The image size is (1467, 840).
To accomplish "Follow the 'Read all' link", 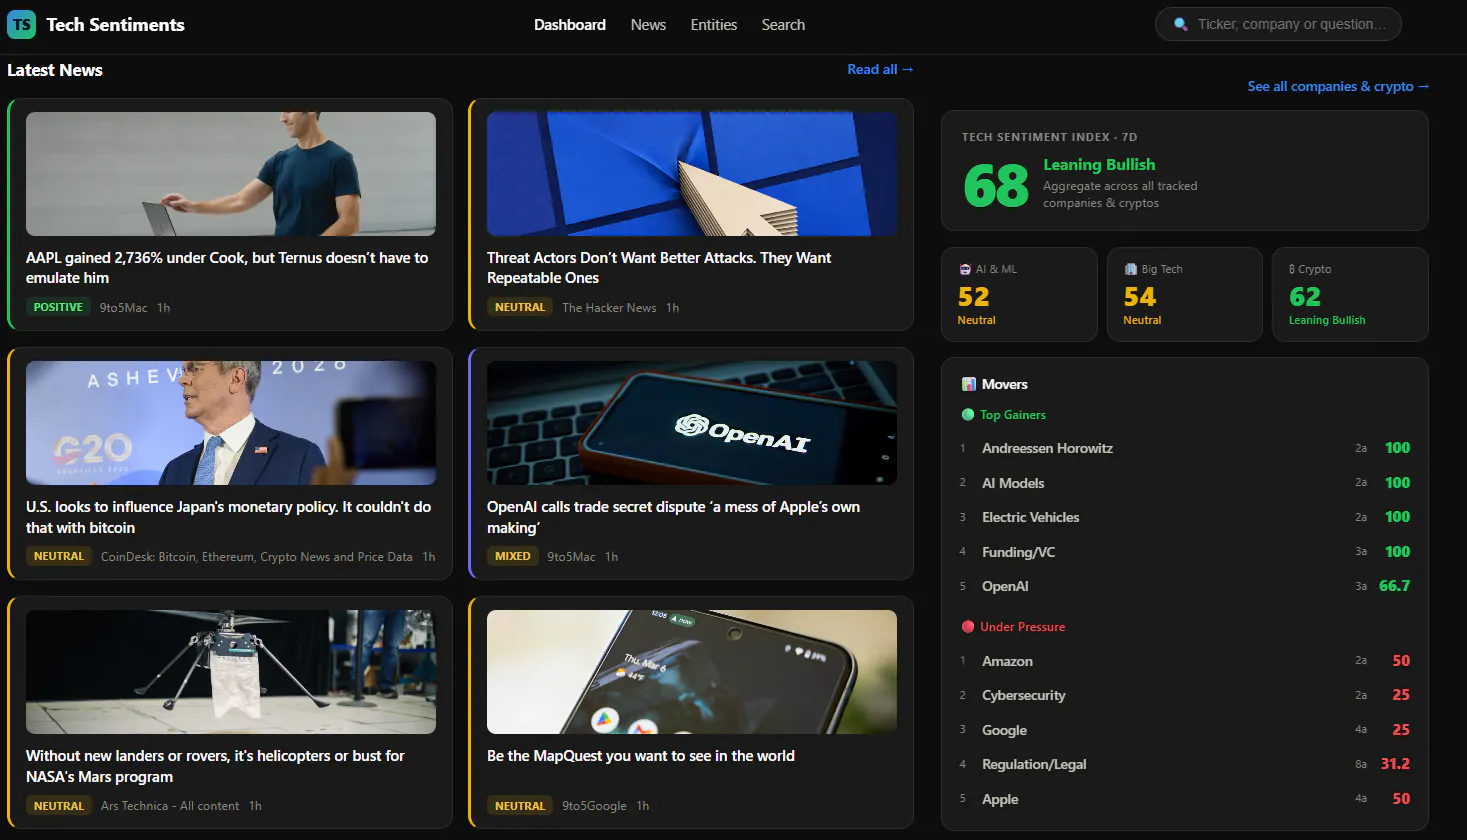I will pos(880,69).
